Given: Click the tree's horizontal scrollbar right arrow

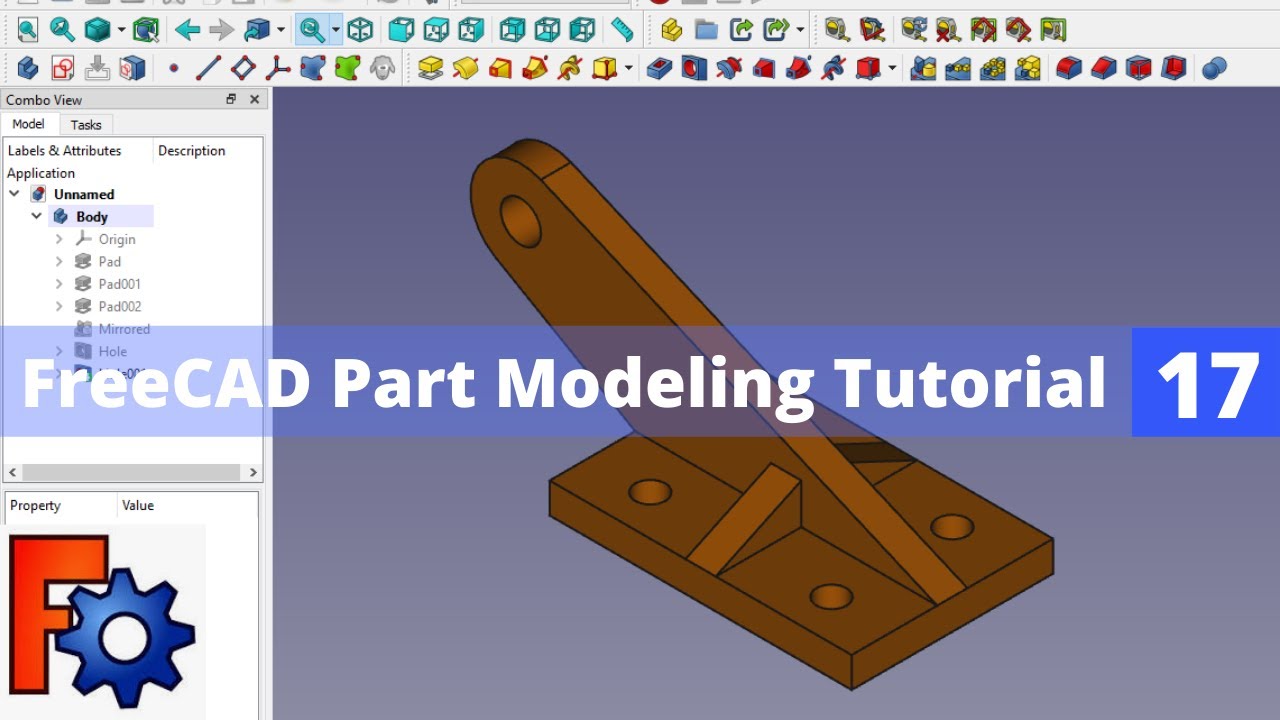Looking at the screenshot, I should tap(253, 472).
